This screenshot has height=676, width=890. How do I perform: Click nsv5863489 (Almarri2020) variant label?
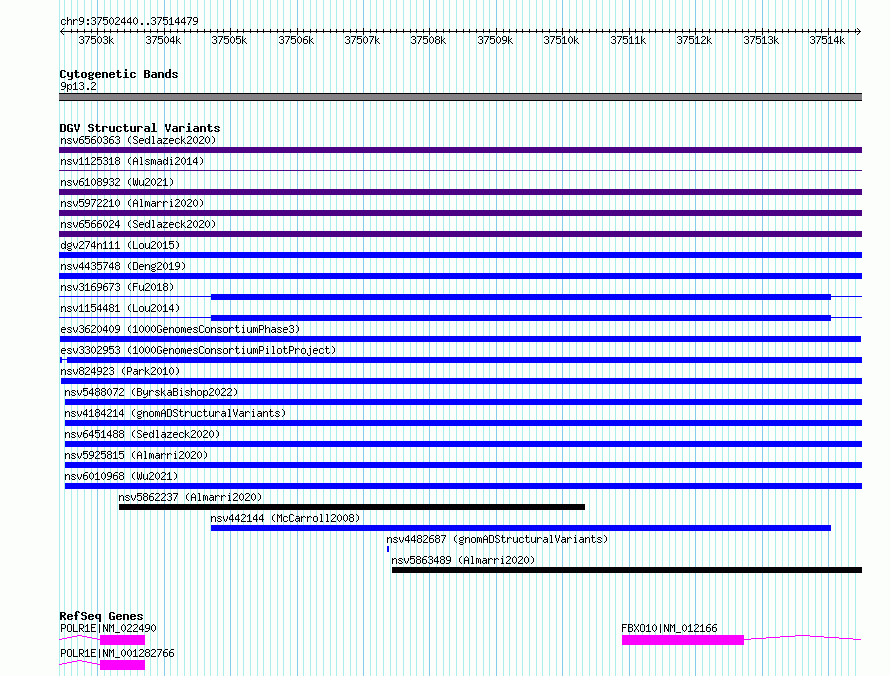(x=463, y=560)
